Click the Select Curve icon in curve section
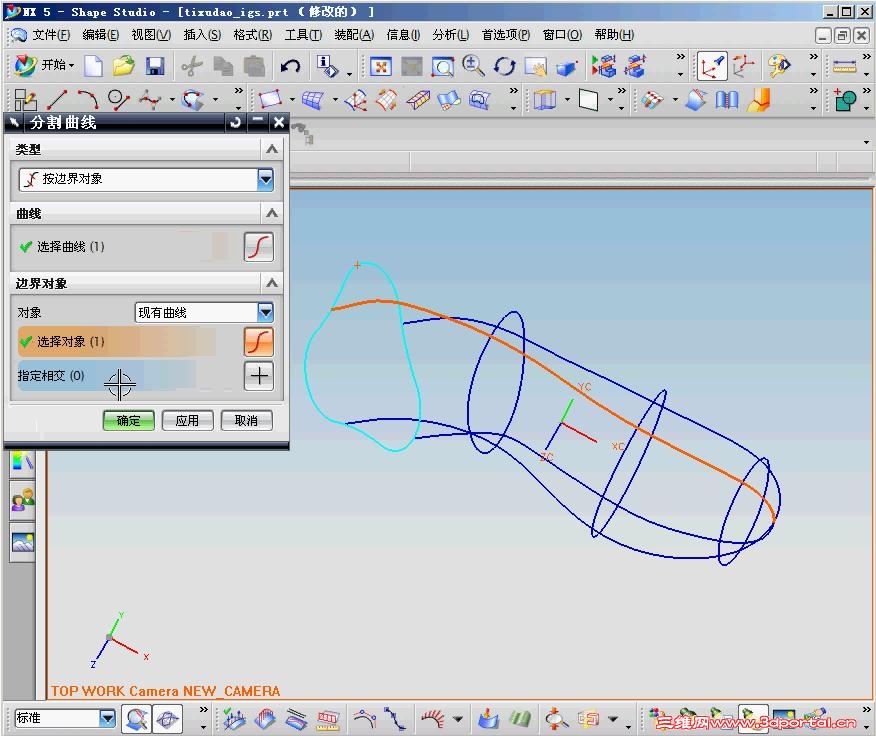Viewport: 876px width, 736px height. pyautogui.click(x=259, y=246)
